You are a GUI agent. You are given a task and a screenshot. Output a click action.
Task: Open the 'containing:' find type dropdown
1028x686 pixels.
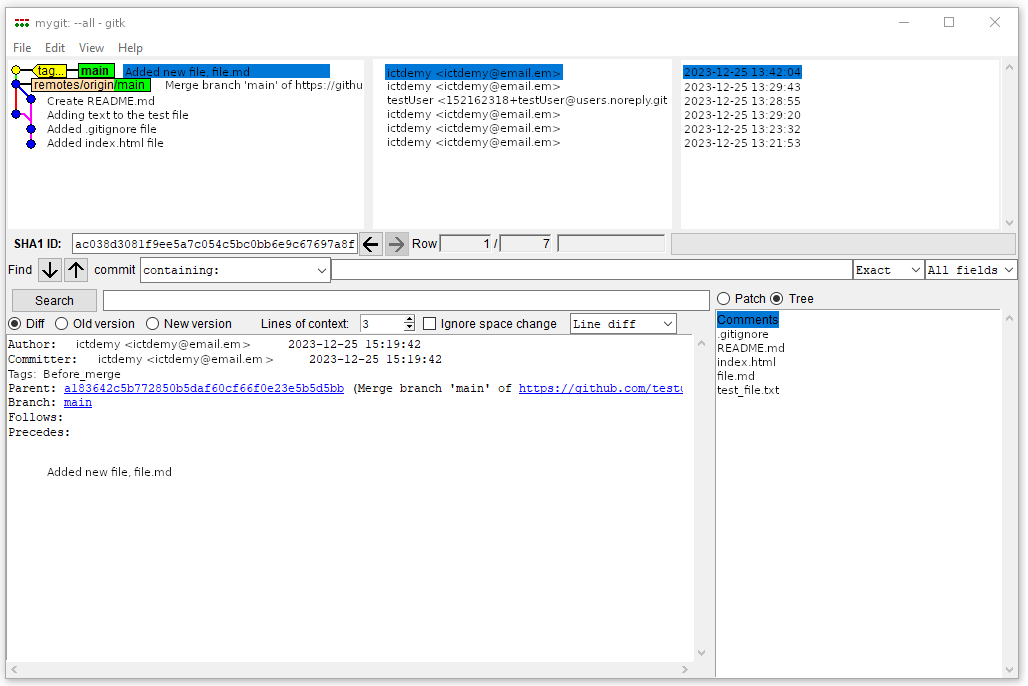pyautogui.click(x=235, y=270)
